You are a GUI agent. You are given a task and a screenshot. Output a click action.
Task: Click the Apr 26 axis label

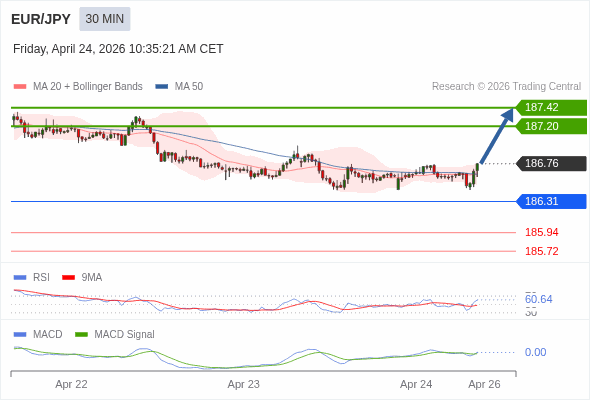484,384
